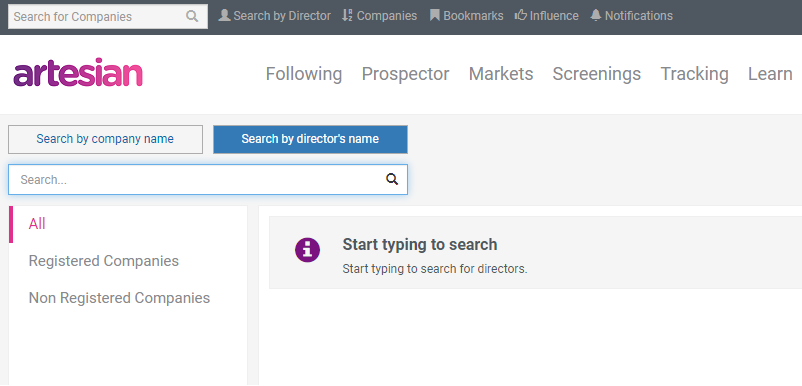
Task: Go to the Learn section
Action: tap(770, 74)
